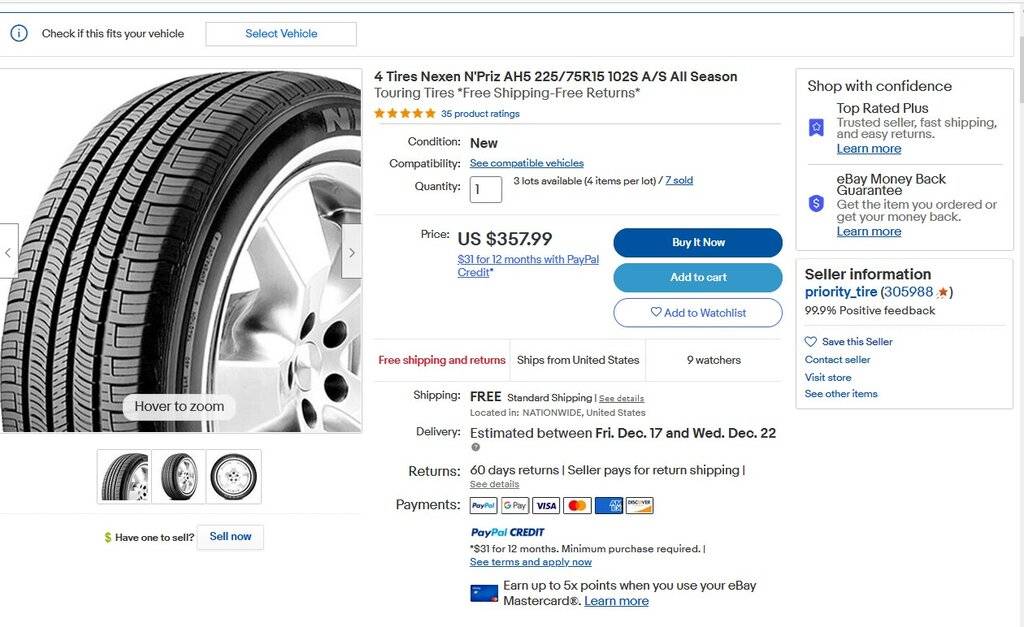Viewport: 1024px width, 627px height.
Task: Click the Google Pay payment icon
Action: click(514, 505)
